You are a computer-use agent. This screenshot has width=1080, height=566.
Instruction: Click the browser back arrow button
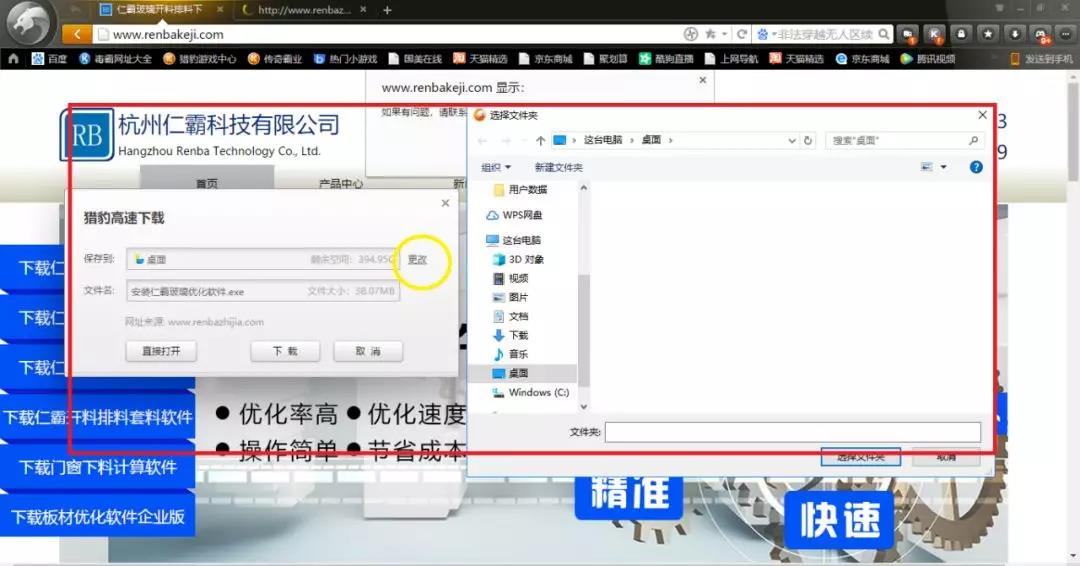76,34
